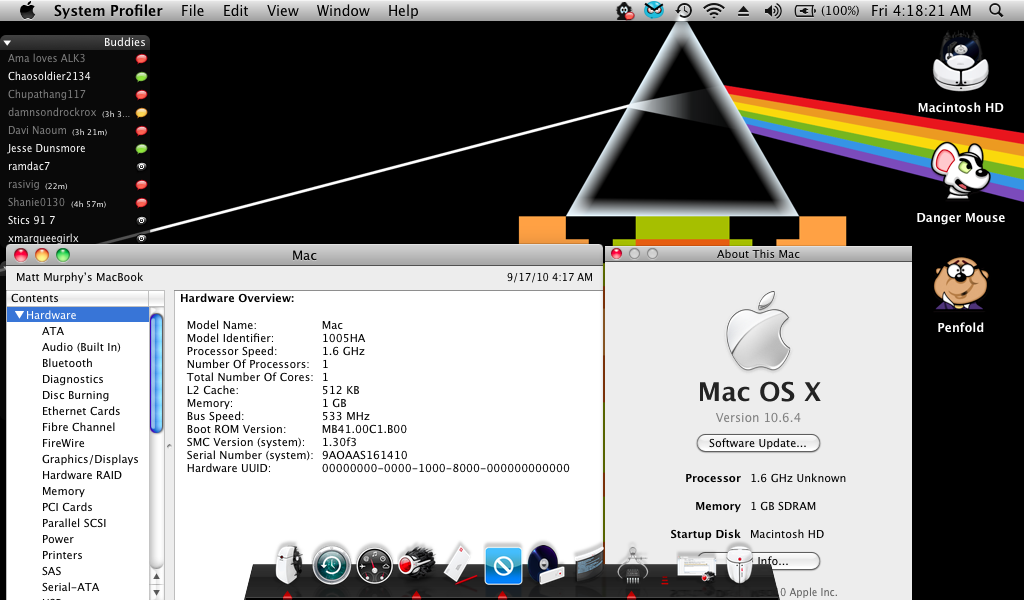Click the Contents list scroll up arrow

point(156,576)
